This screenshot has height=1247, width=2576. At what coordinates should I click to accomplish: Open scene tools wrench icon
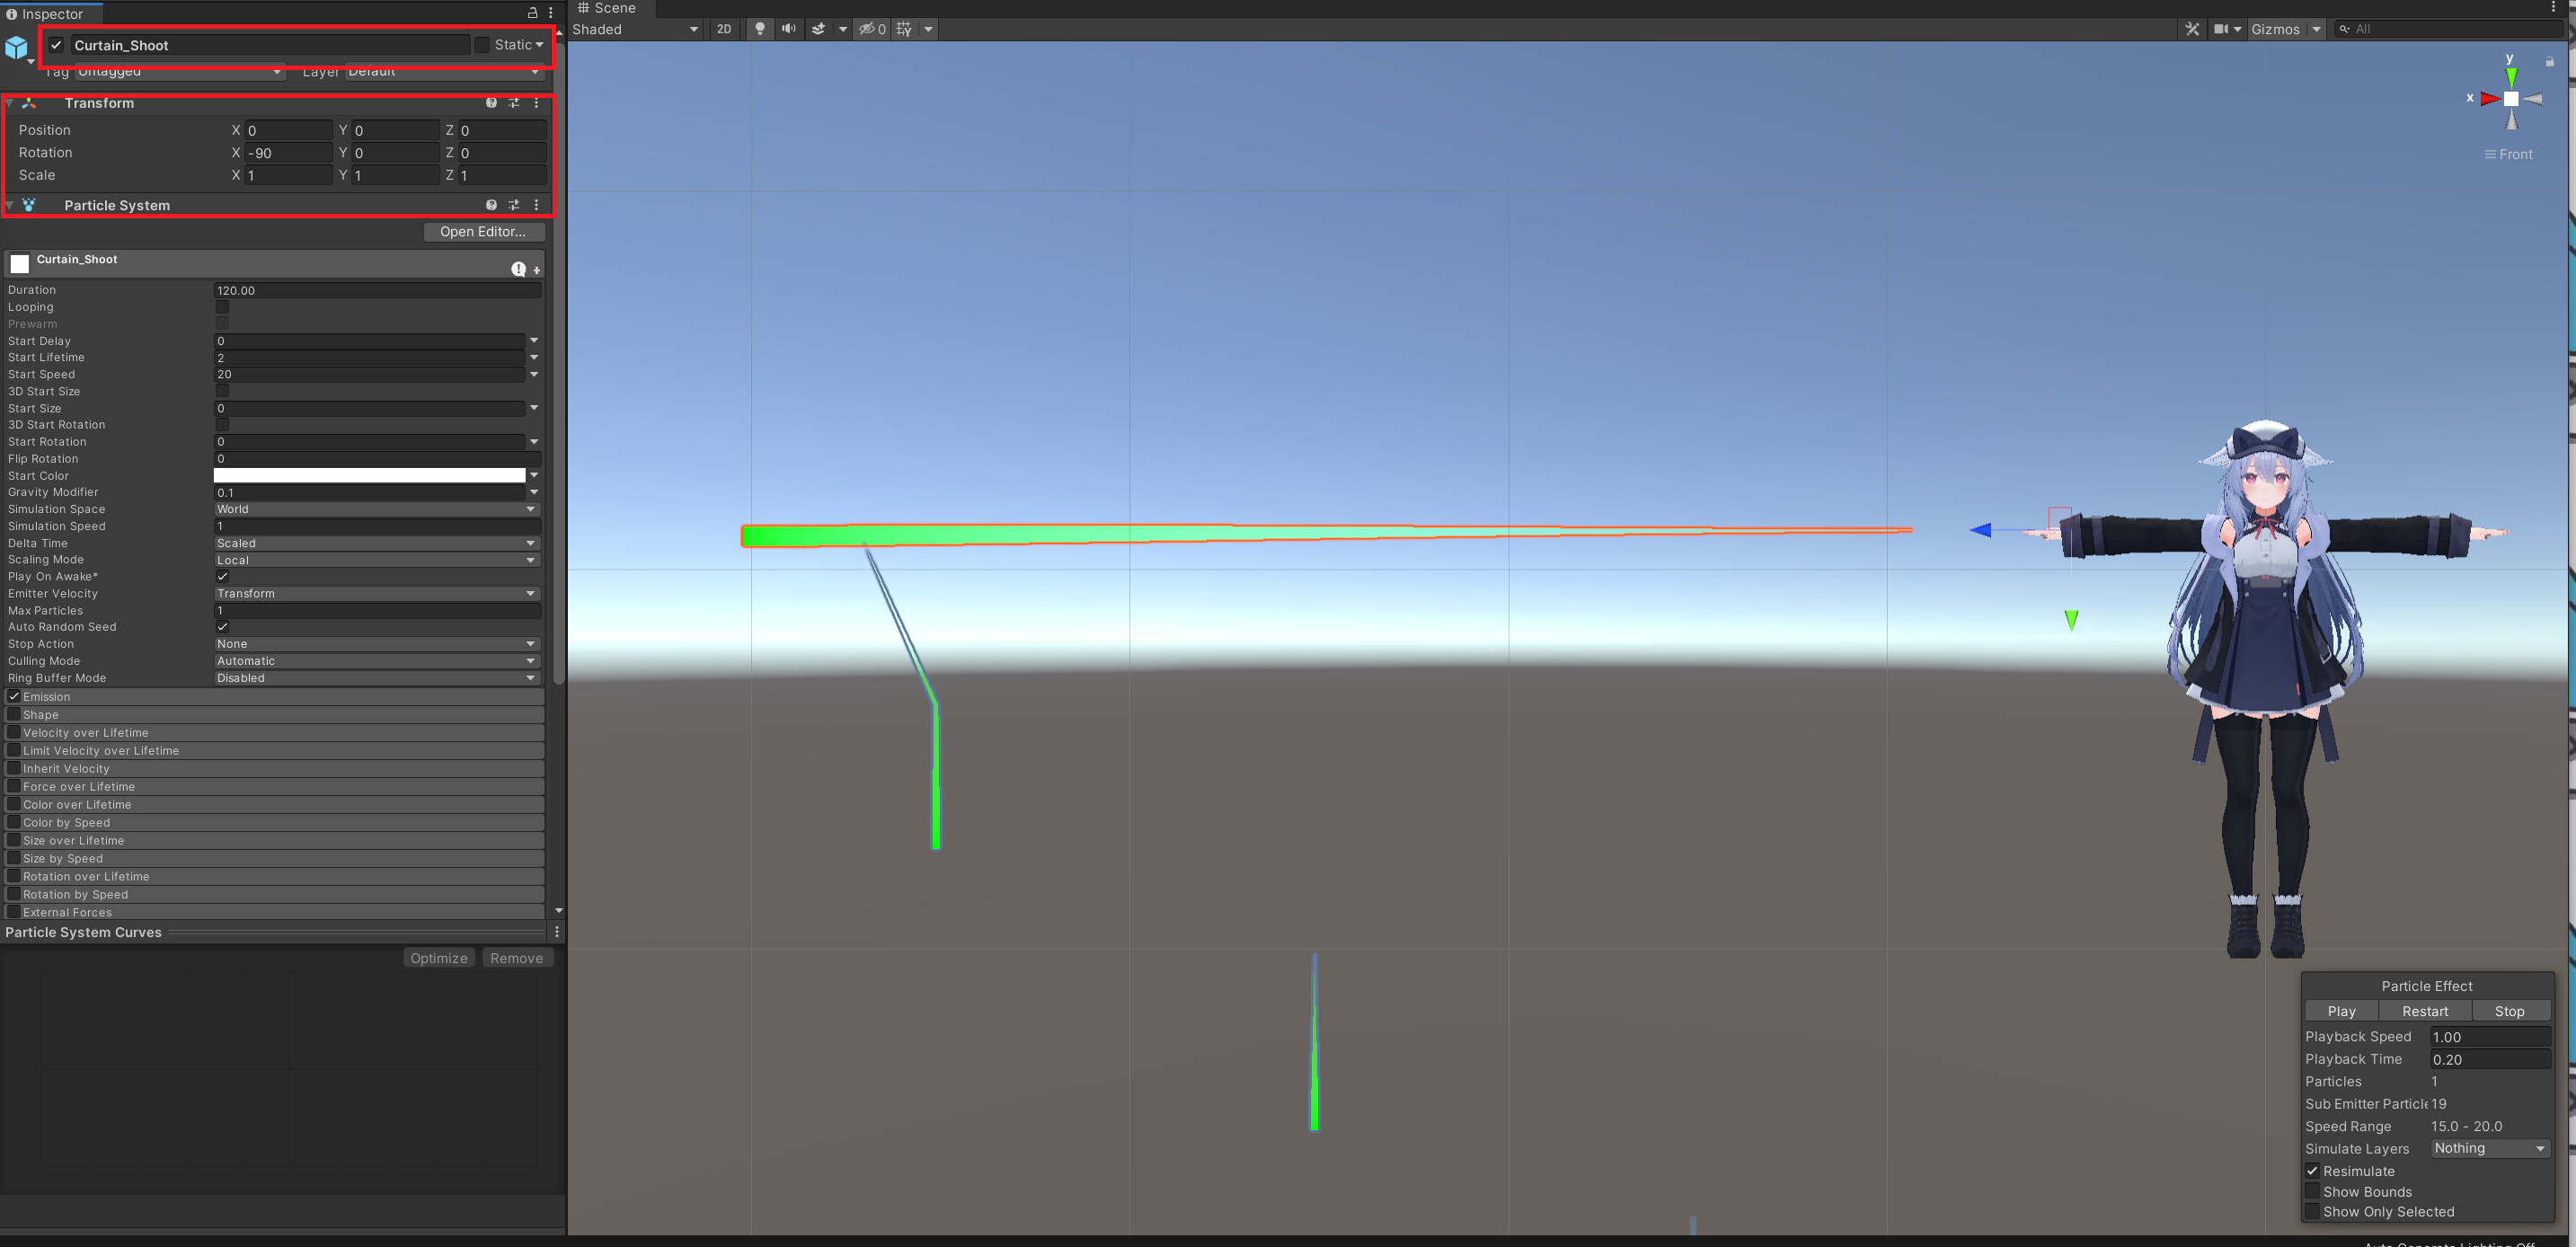(x=2192, y=29)
